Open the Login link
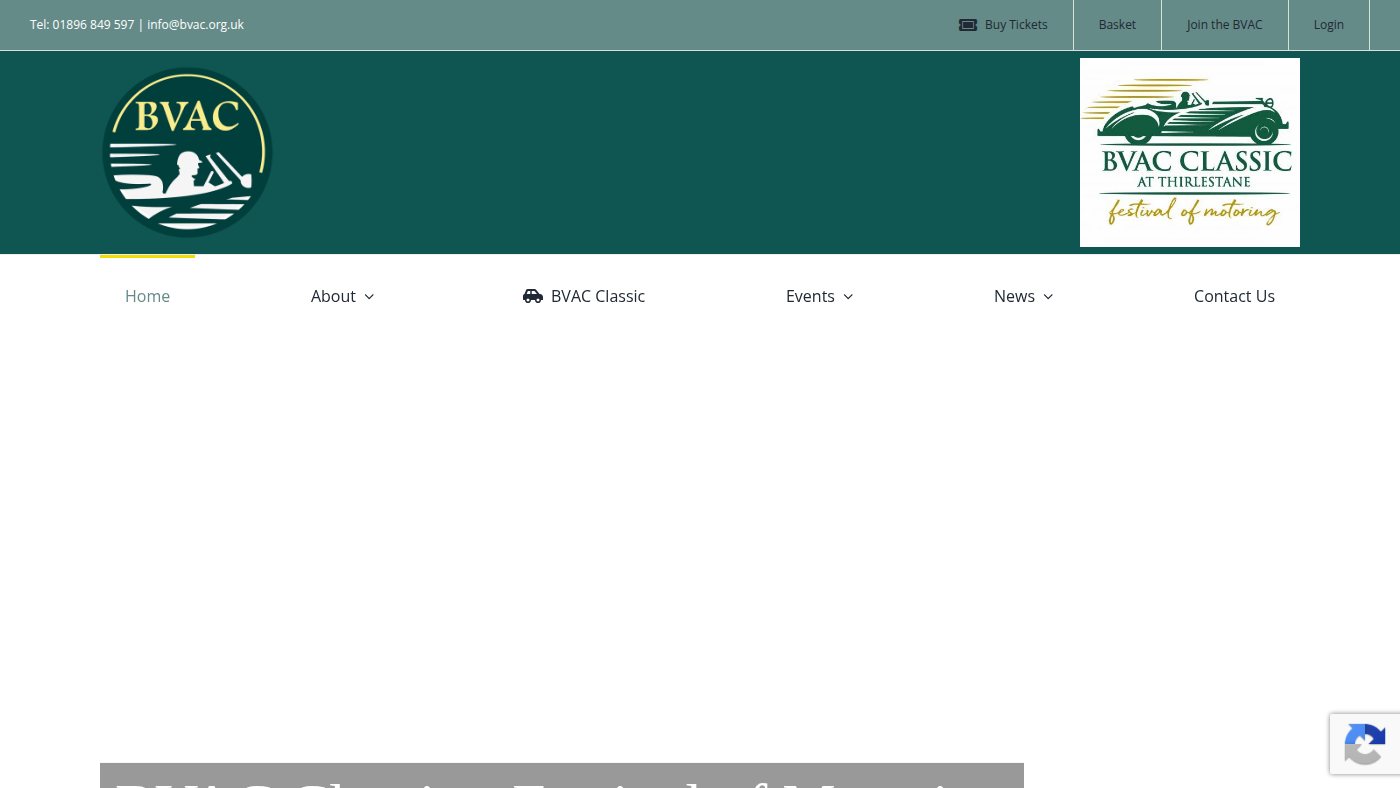Viewport: 1400px width, 788px height. (1328, 25)
